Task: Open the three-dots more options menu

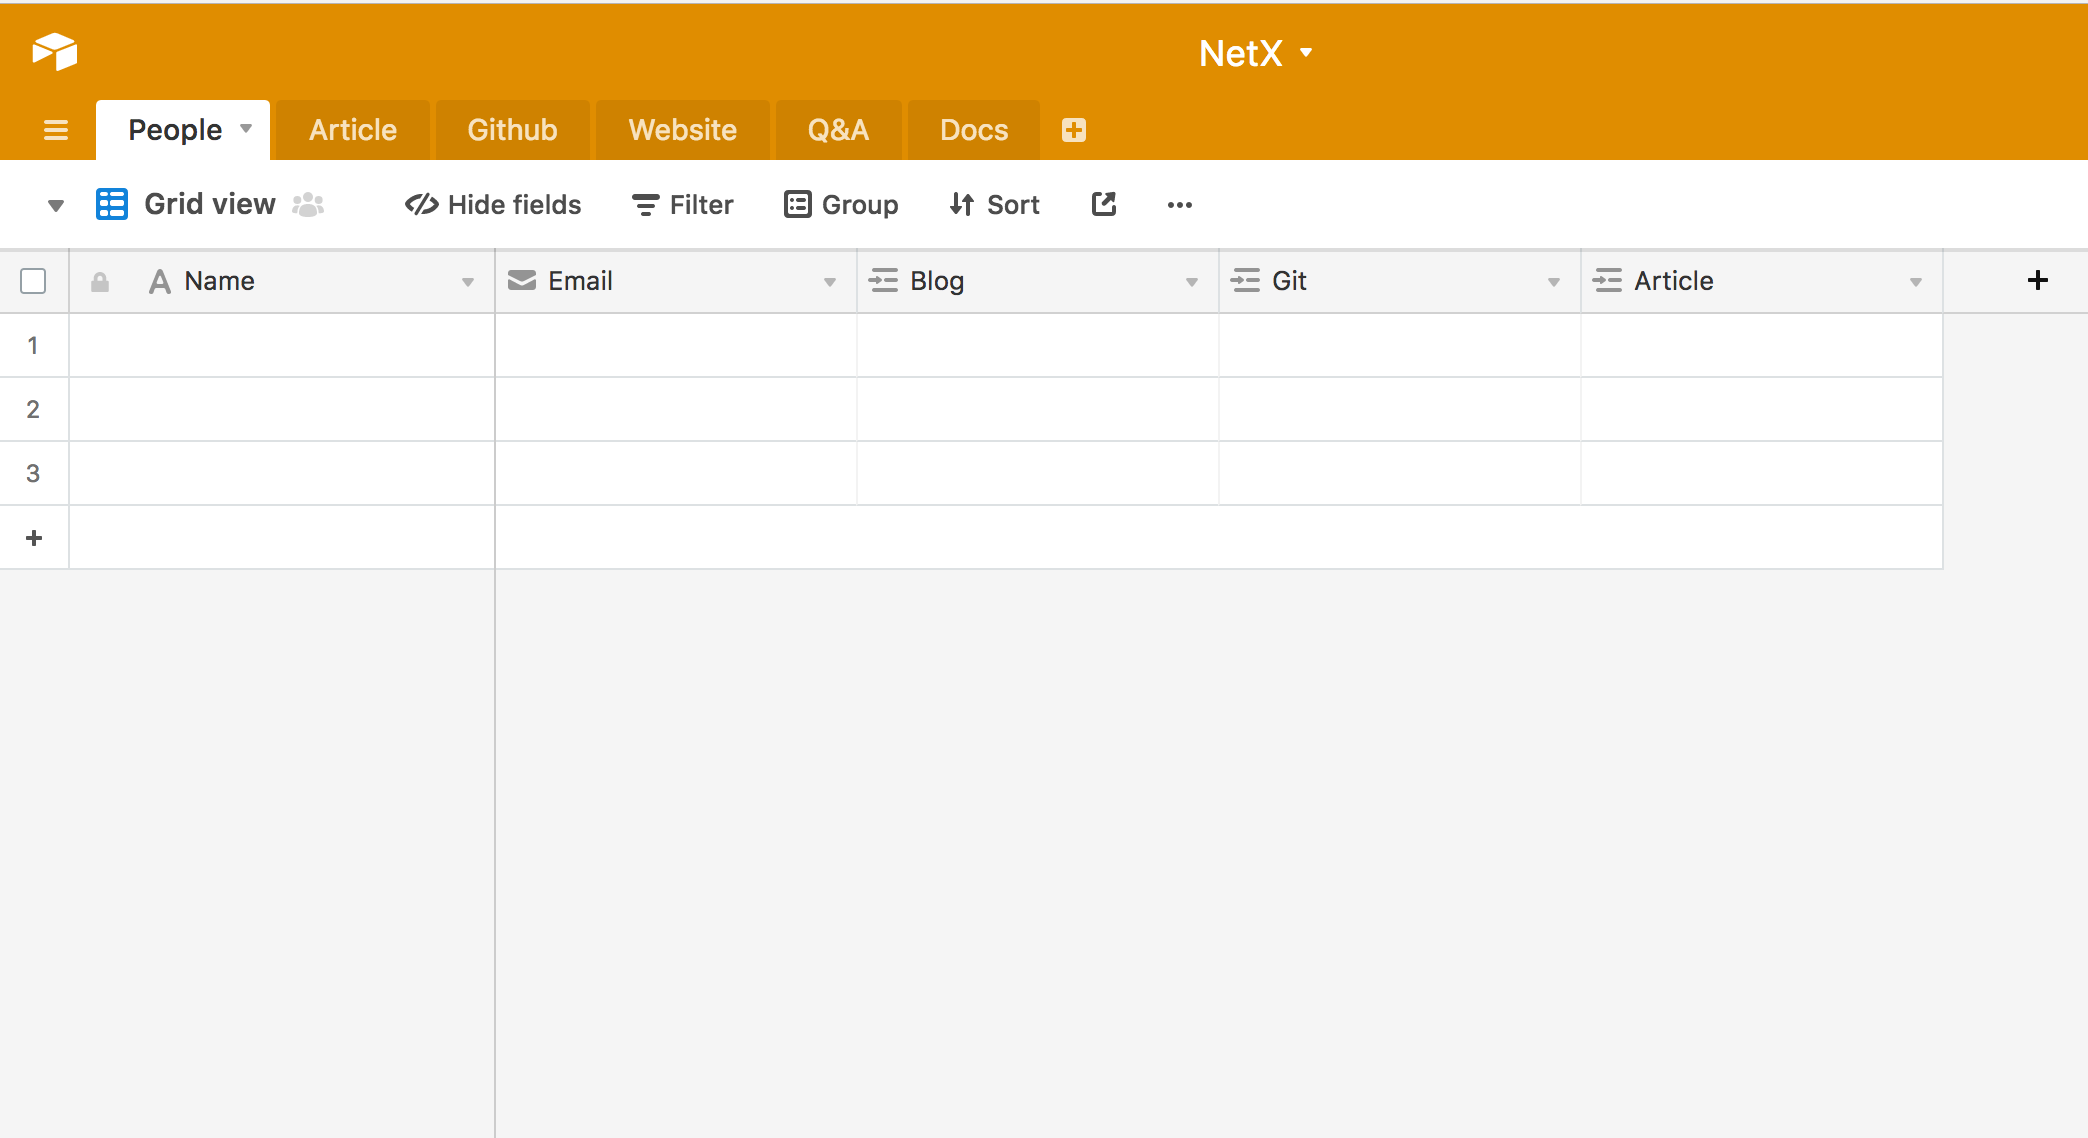Action: tap(1179, 205)
